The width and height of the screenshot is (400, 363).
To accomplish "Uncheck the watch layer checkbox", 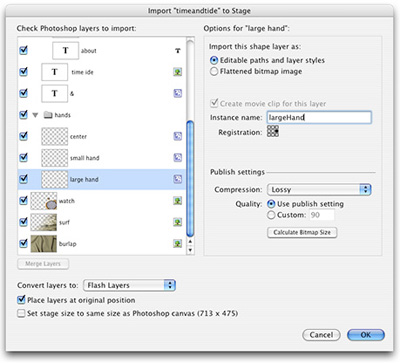I will coord(23,200).
